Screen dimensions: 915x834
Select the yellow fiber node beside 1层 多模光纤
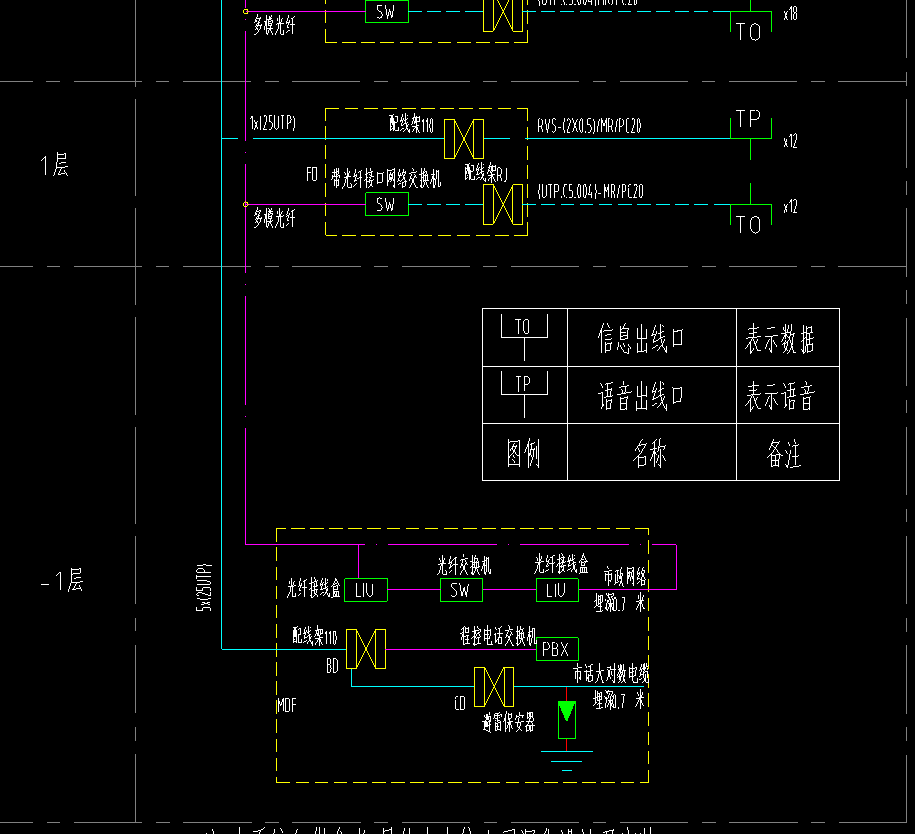coord(246,204)
